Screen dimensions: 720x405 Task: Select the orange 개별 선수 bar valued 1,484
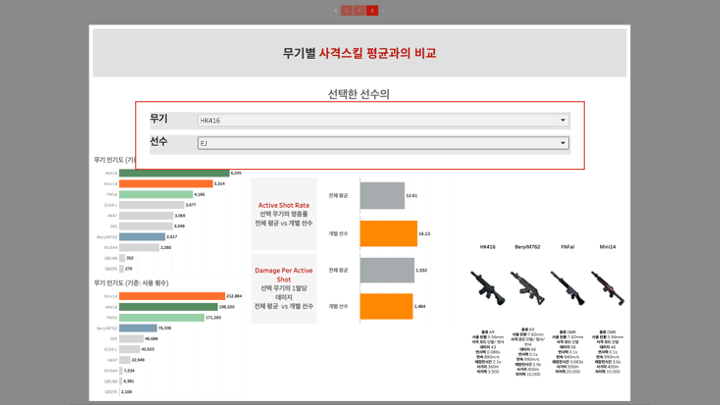[387, 306]
